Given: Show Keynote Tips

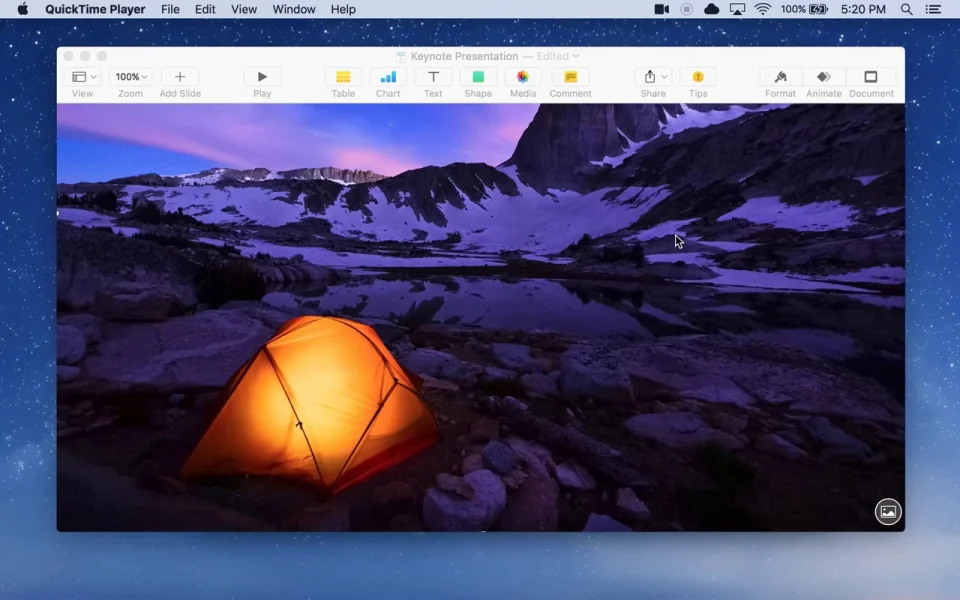Looking at the screenshot, I should click(698, 78).
